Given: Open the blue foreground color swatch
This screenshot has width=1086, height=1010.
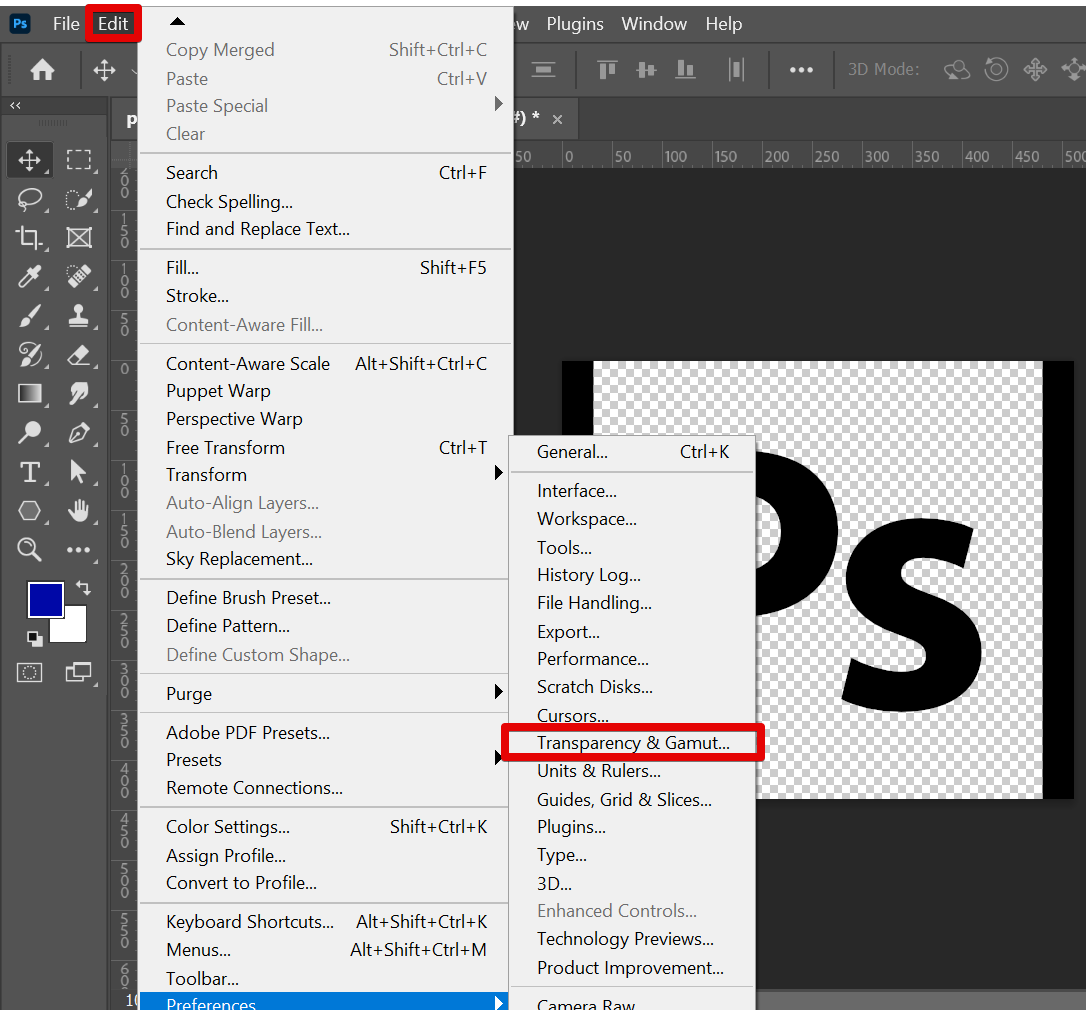Looking at the screenshot, I should pyautogui.click(x=45, y=599).
